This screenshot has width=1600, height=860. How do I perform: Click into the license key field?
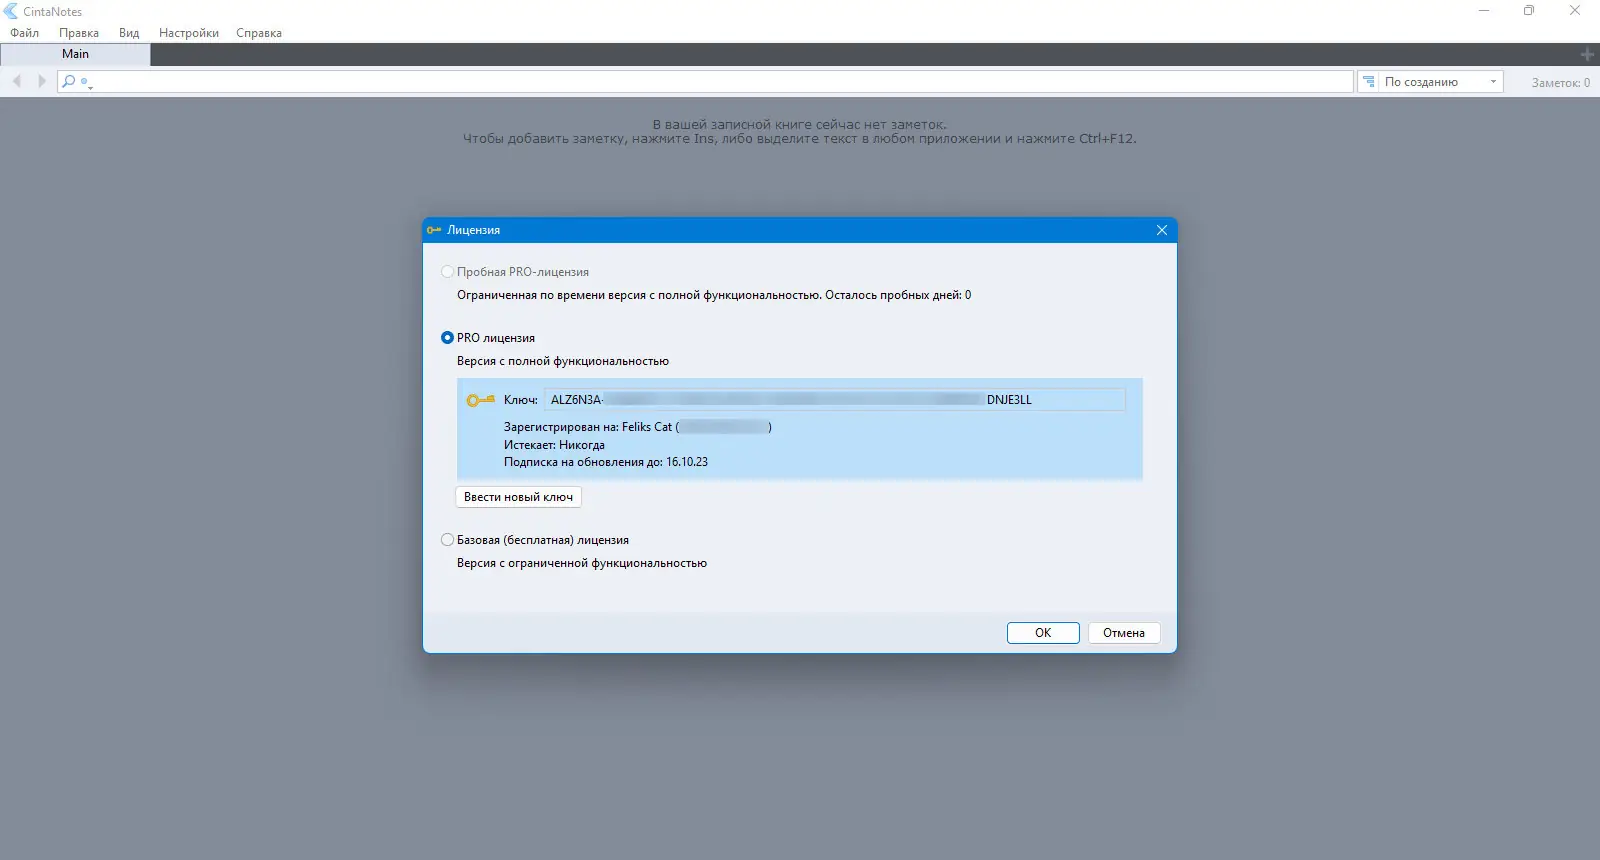click(834, 400)
